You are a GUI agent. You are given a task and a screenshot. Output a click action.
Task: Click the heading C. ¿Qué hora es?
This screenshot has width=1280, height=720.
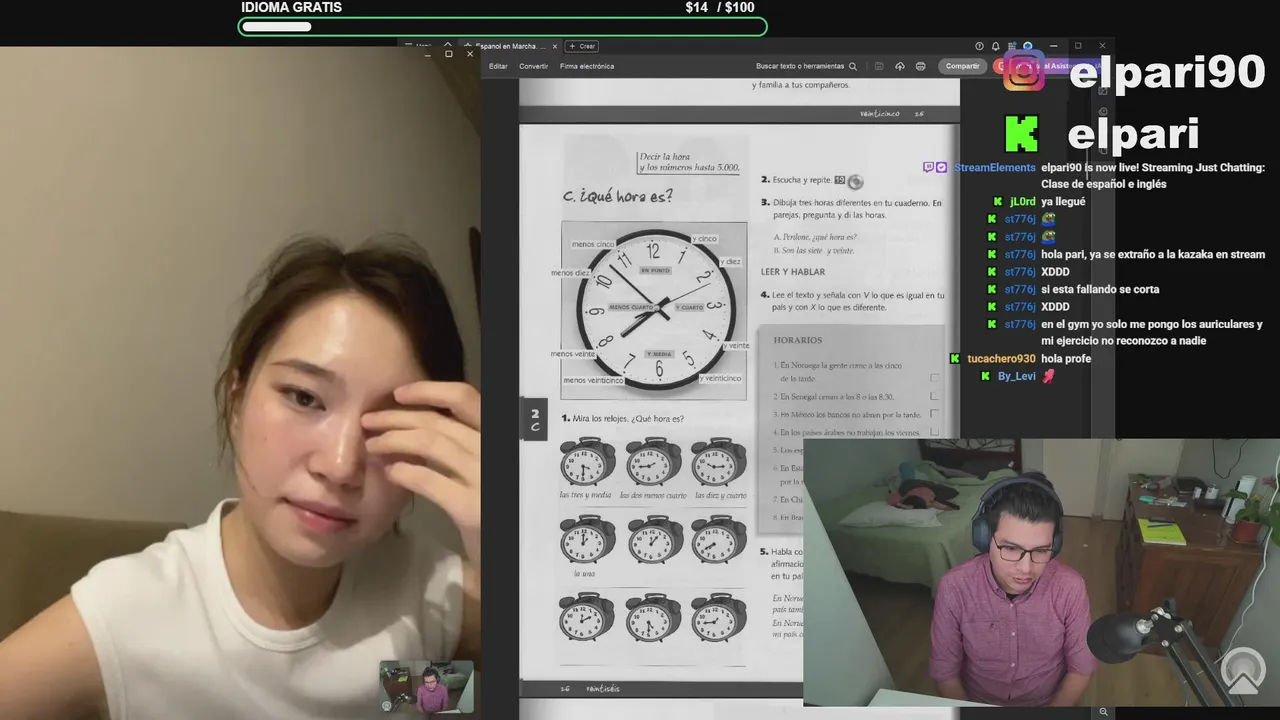click(618, 196)
